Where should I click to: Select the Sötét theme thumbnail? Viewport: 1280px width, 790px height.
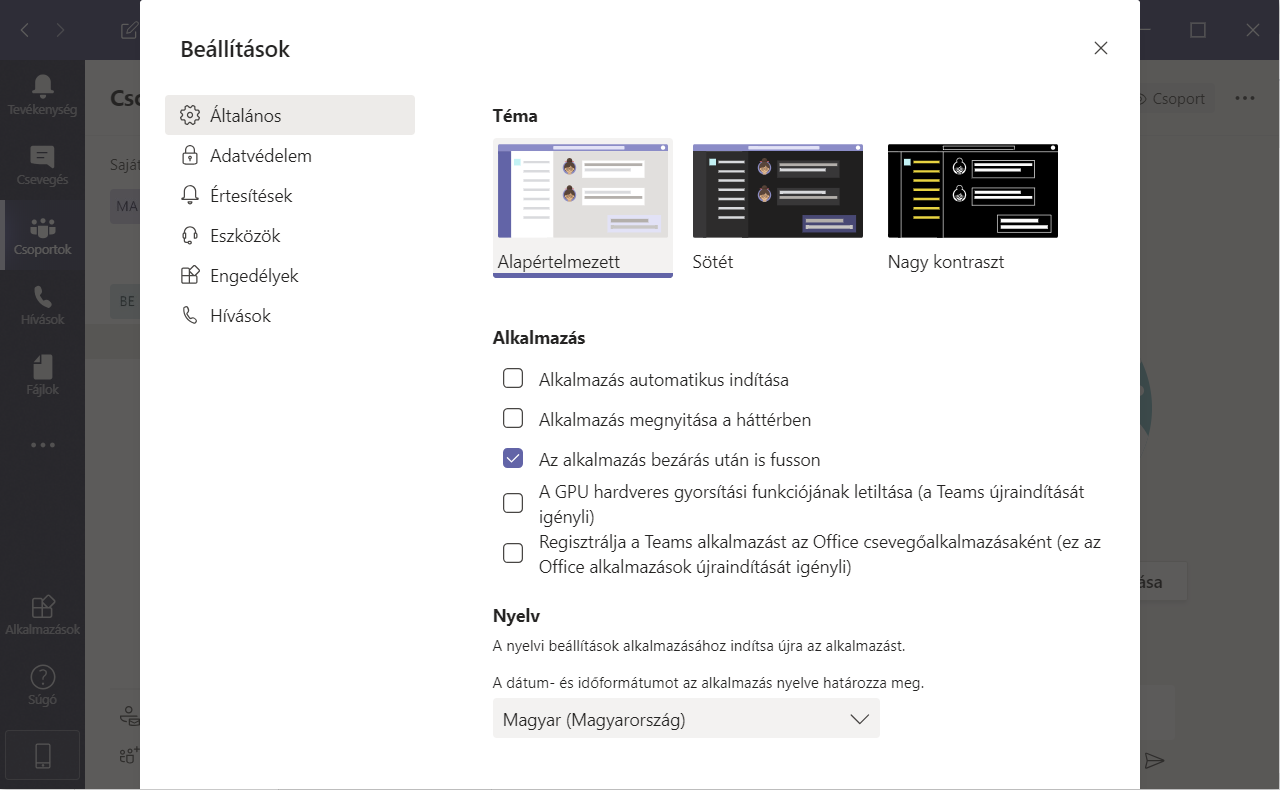(777, 191)
